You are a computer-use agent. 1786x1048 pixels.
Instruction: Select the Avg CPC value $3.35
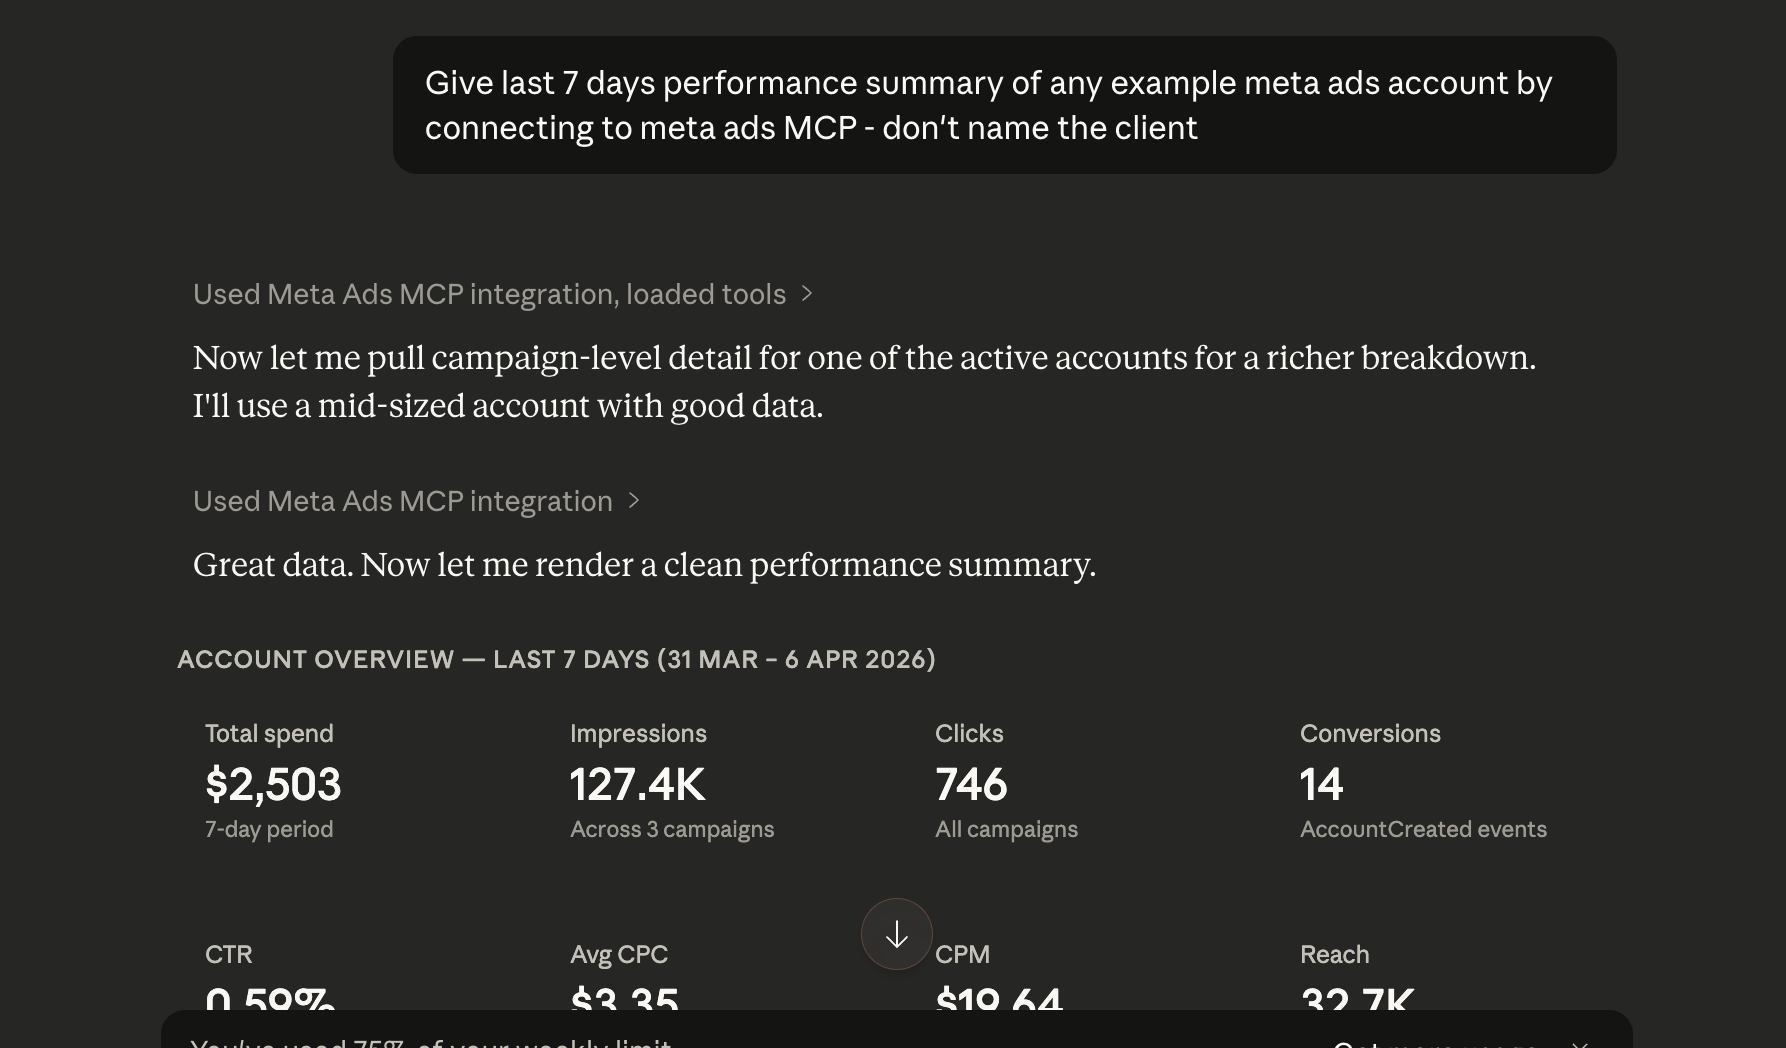(623, 1003)
